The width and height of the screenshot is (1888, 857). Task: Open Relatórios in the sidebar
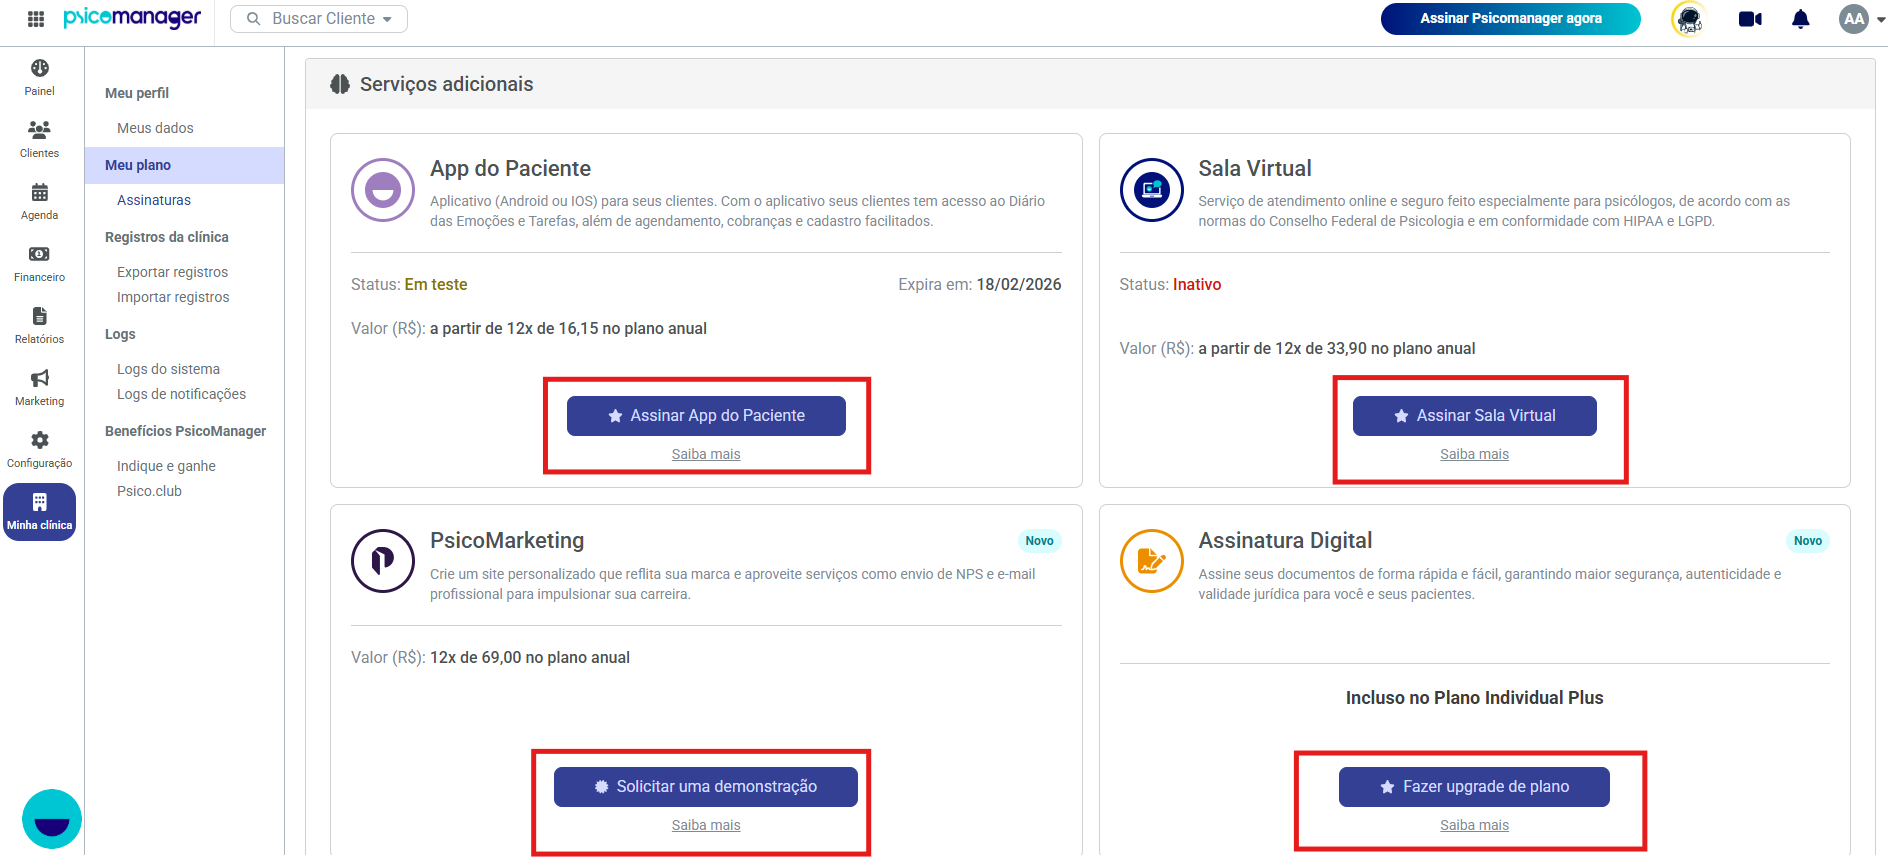[x=40, y=325]
